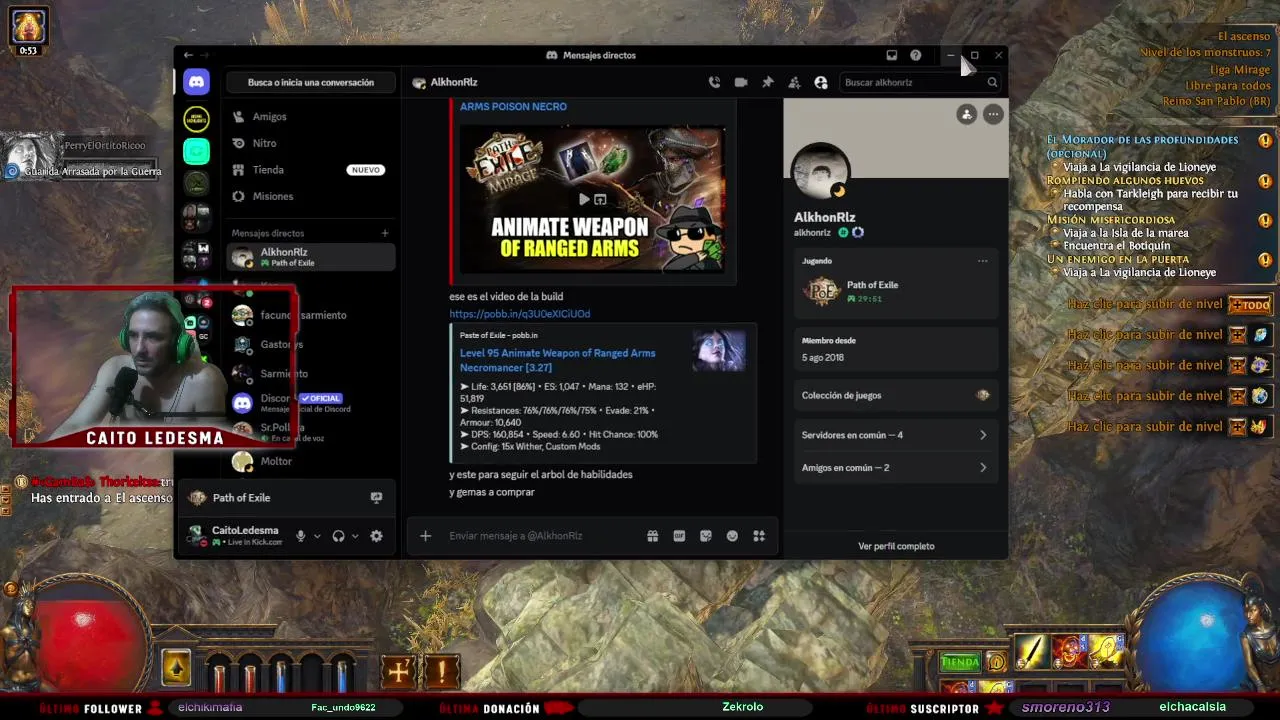The width and height of the screenshot is (1280, 720).
Task: Expand Servidores en común list
Action: pos(894,435)
